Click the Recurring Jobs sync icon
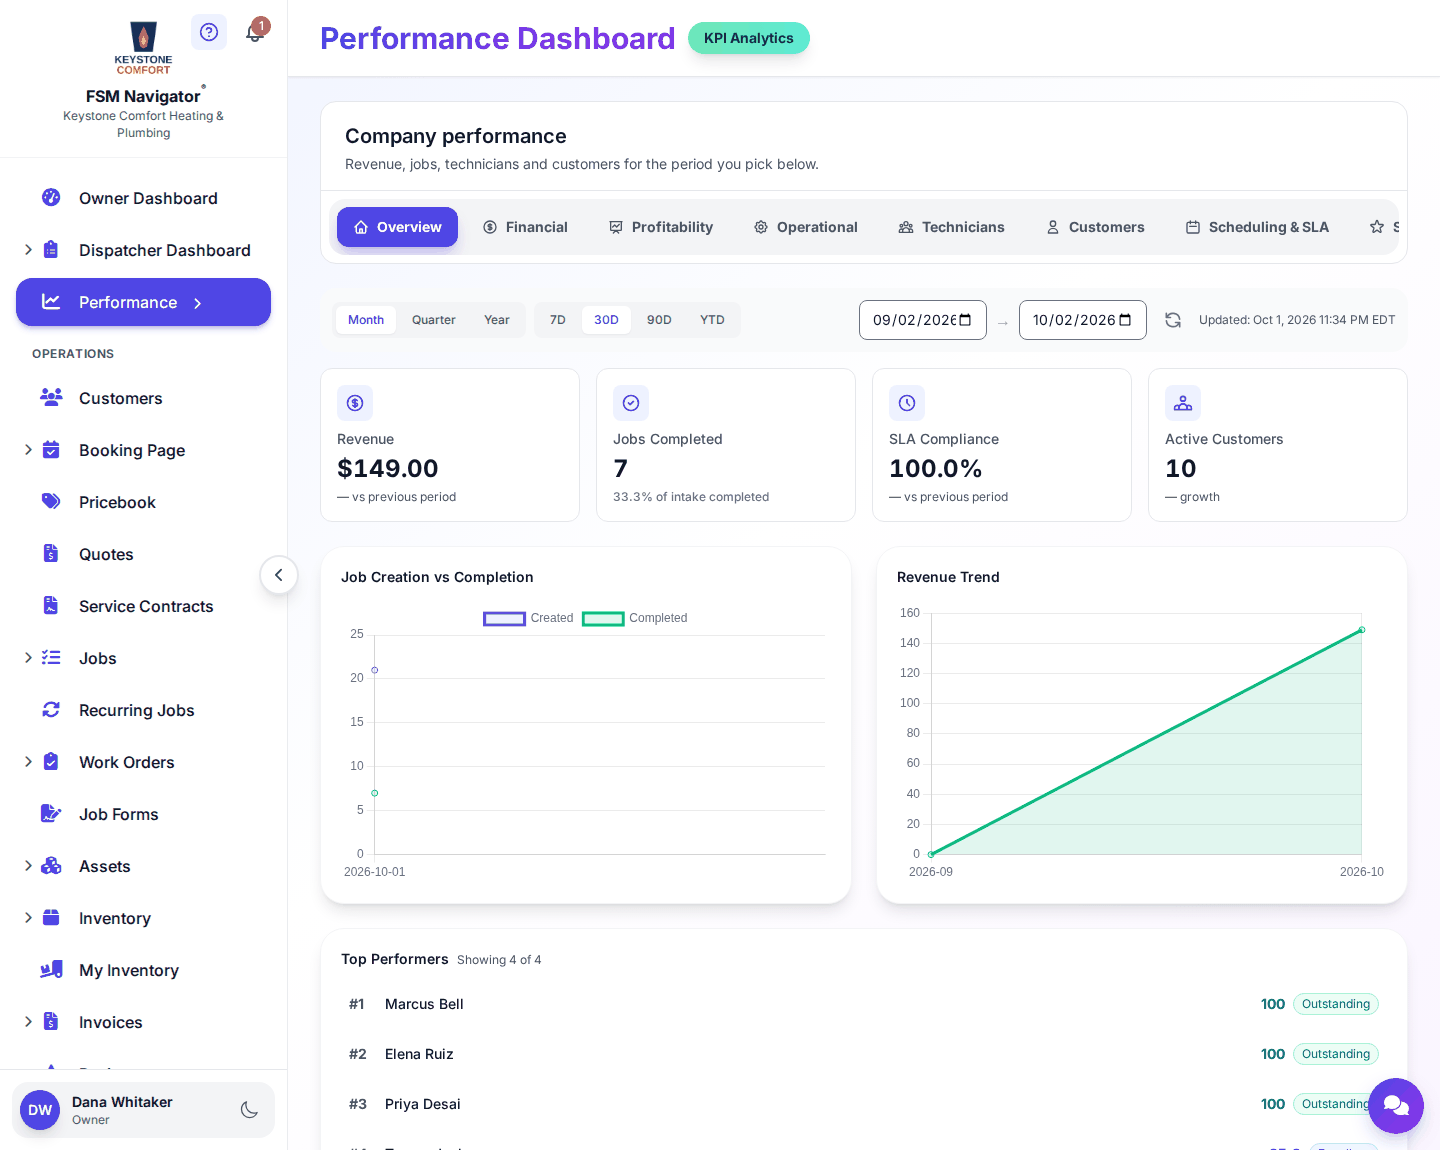1440x1150 pixels. [x=51, y=709]
